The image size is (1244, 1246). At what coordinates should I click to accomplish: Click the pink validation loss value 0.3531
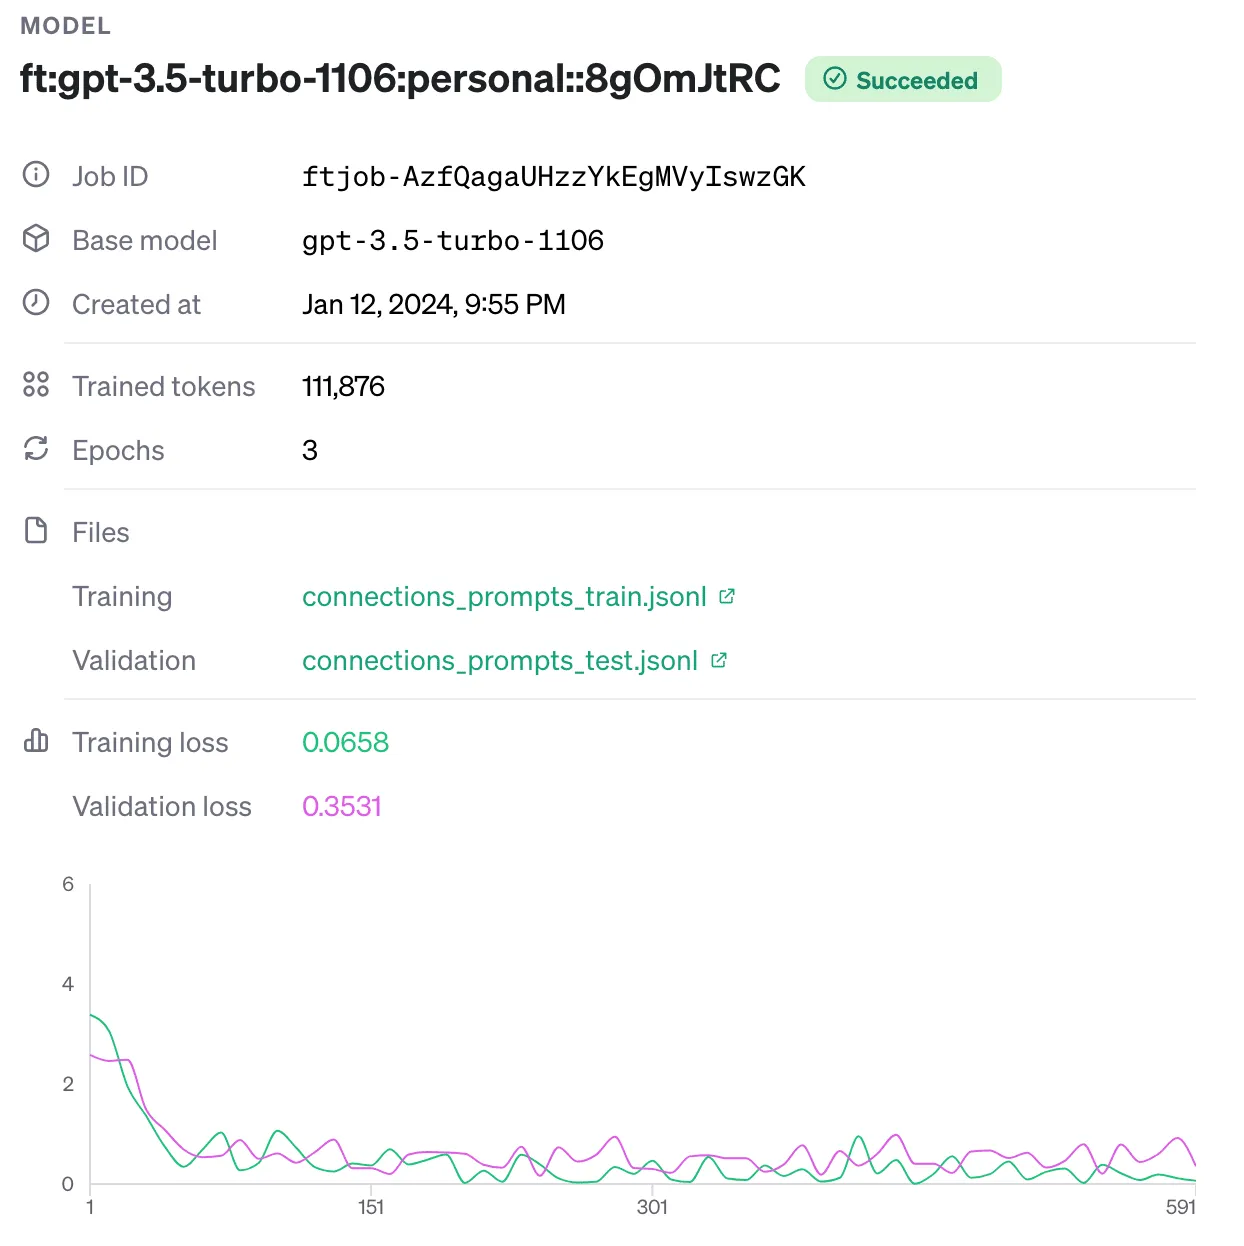(342, 806)
